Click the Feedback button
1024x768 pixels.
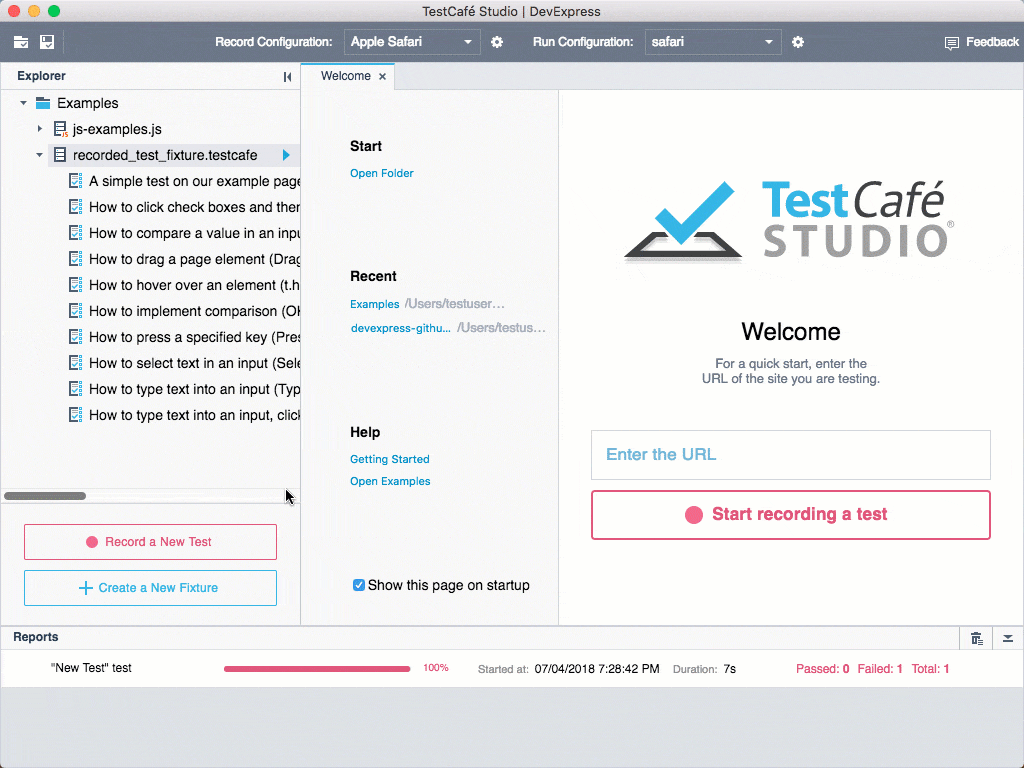[982, 42]
